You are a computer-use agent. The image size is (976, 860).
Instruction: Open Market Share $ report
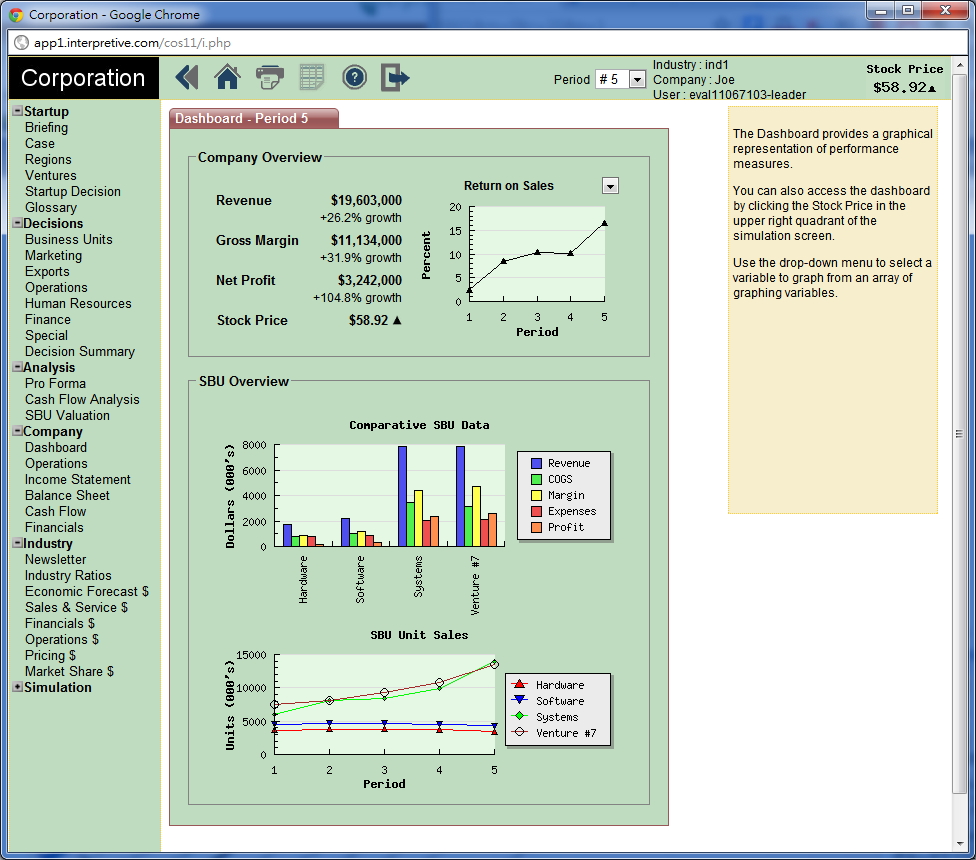[x=69, y=672]
